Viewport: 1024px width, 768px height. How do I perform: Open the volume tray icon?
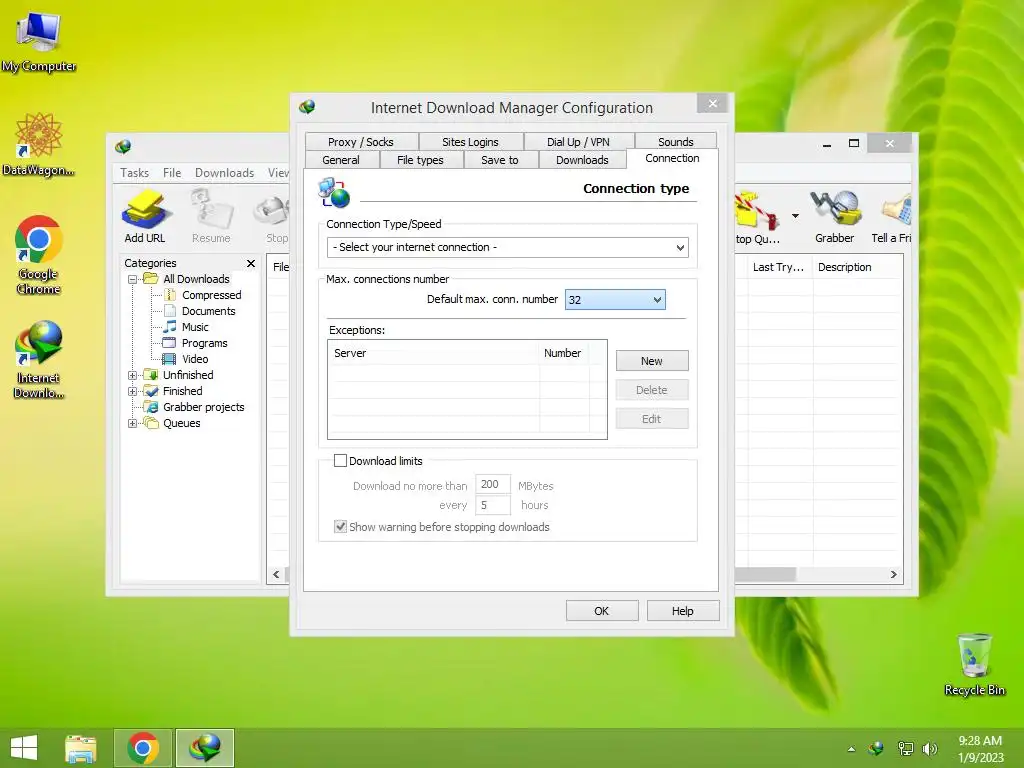coord(930,749)
